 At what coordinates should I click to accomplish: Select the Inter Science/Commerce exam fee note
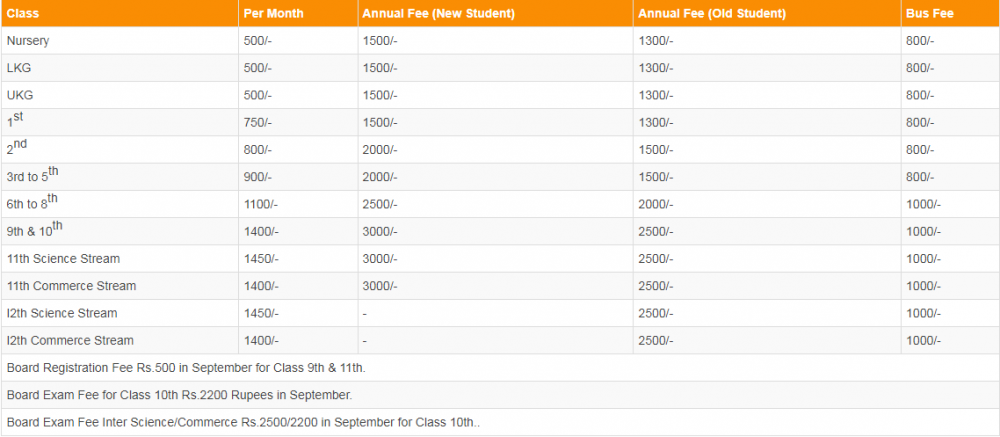(x=243, y=422)
